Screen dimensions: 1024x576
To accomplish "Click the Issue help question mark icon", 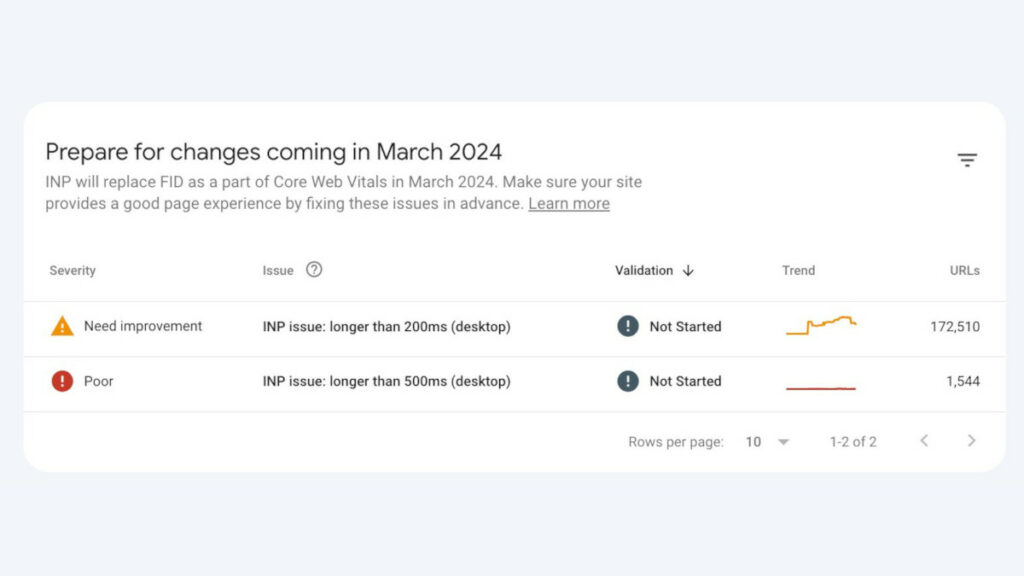I will tap(314, 270).
